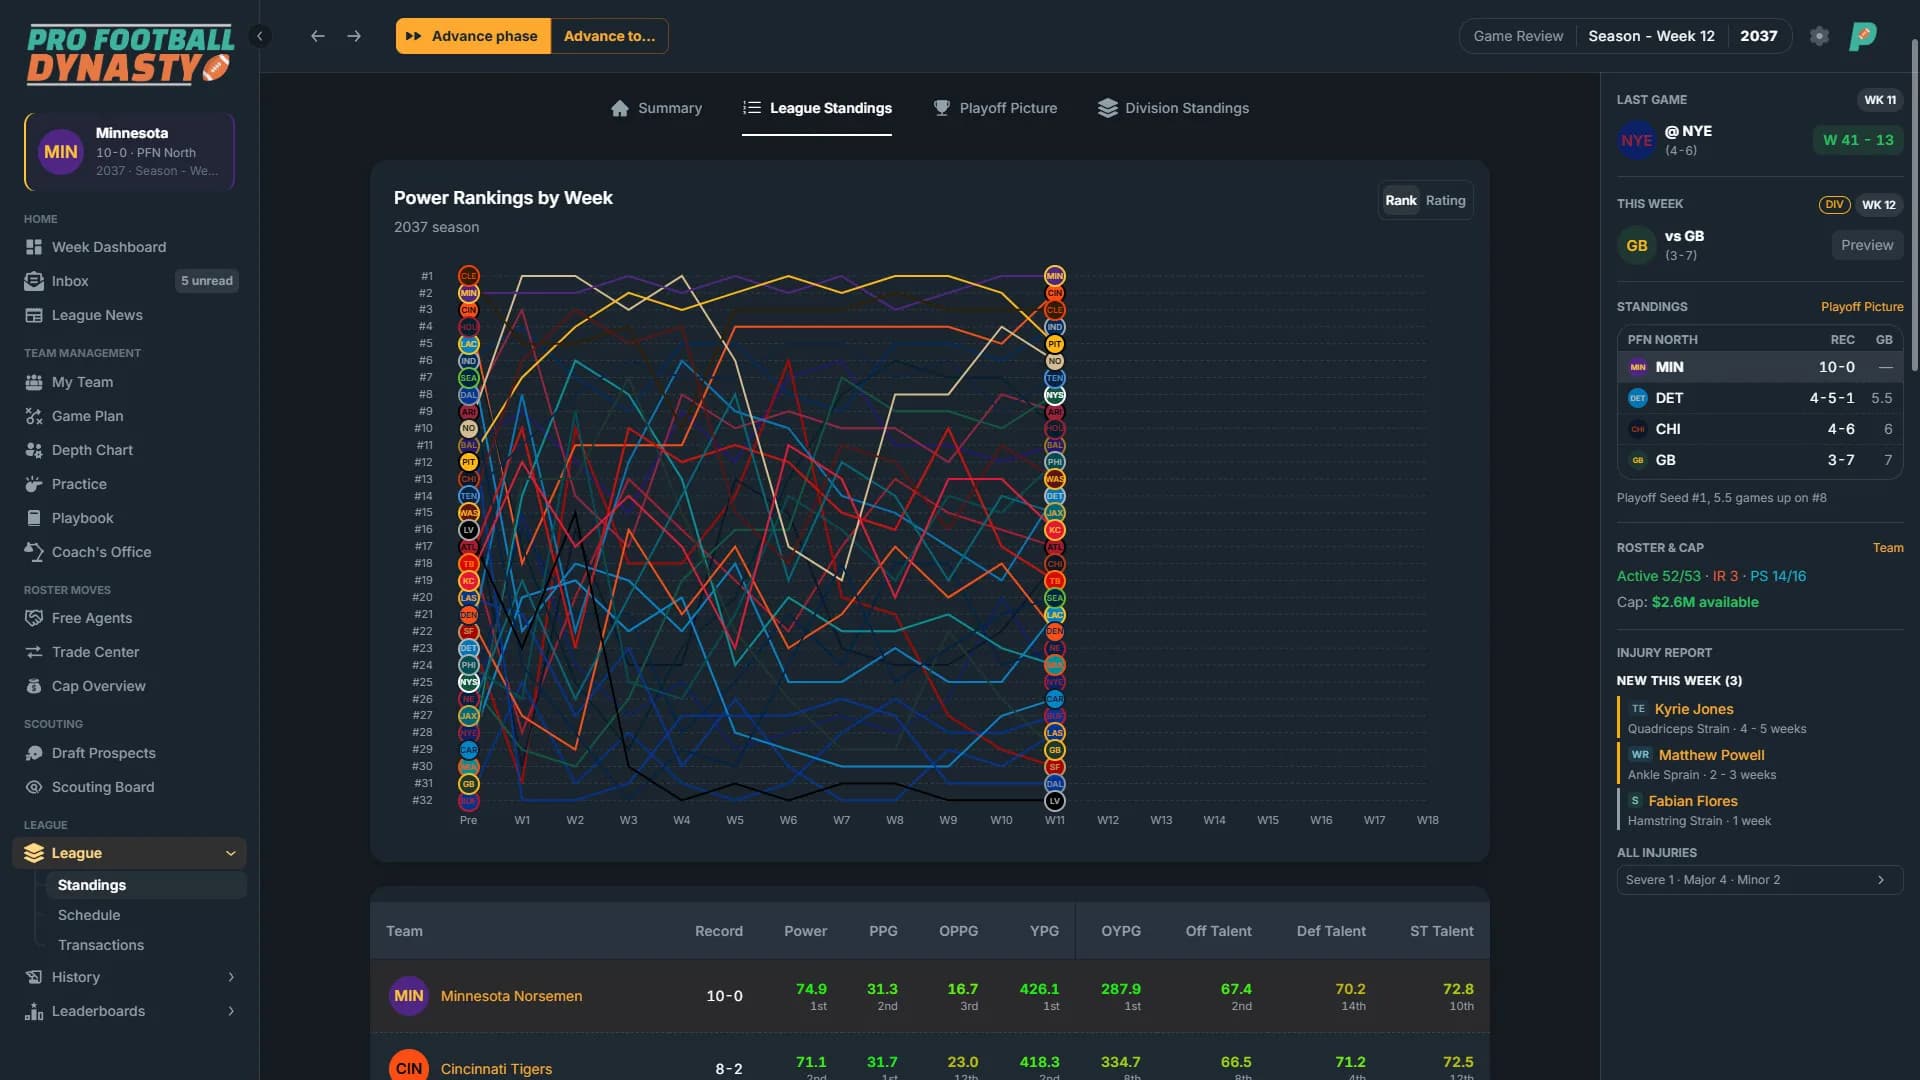Select the Rank chart mode
This screenshot has width=1920, height=1080.
[1400, 200]
